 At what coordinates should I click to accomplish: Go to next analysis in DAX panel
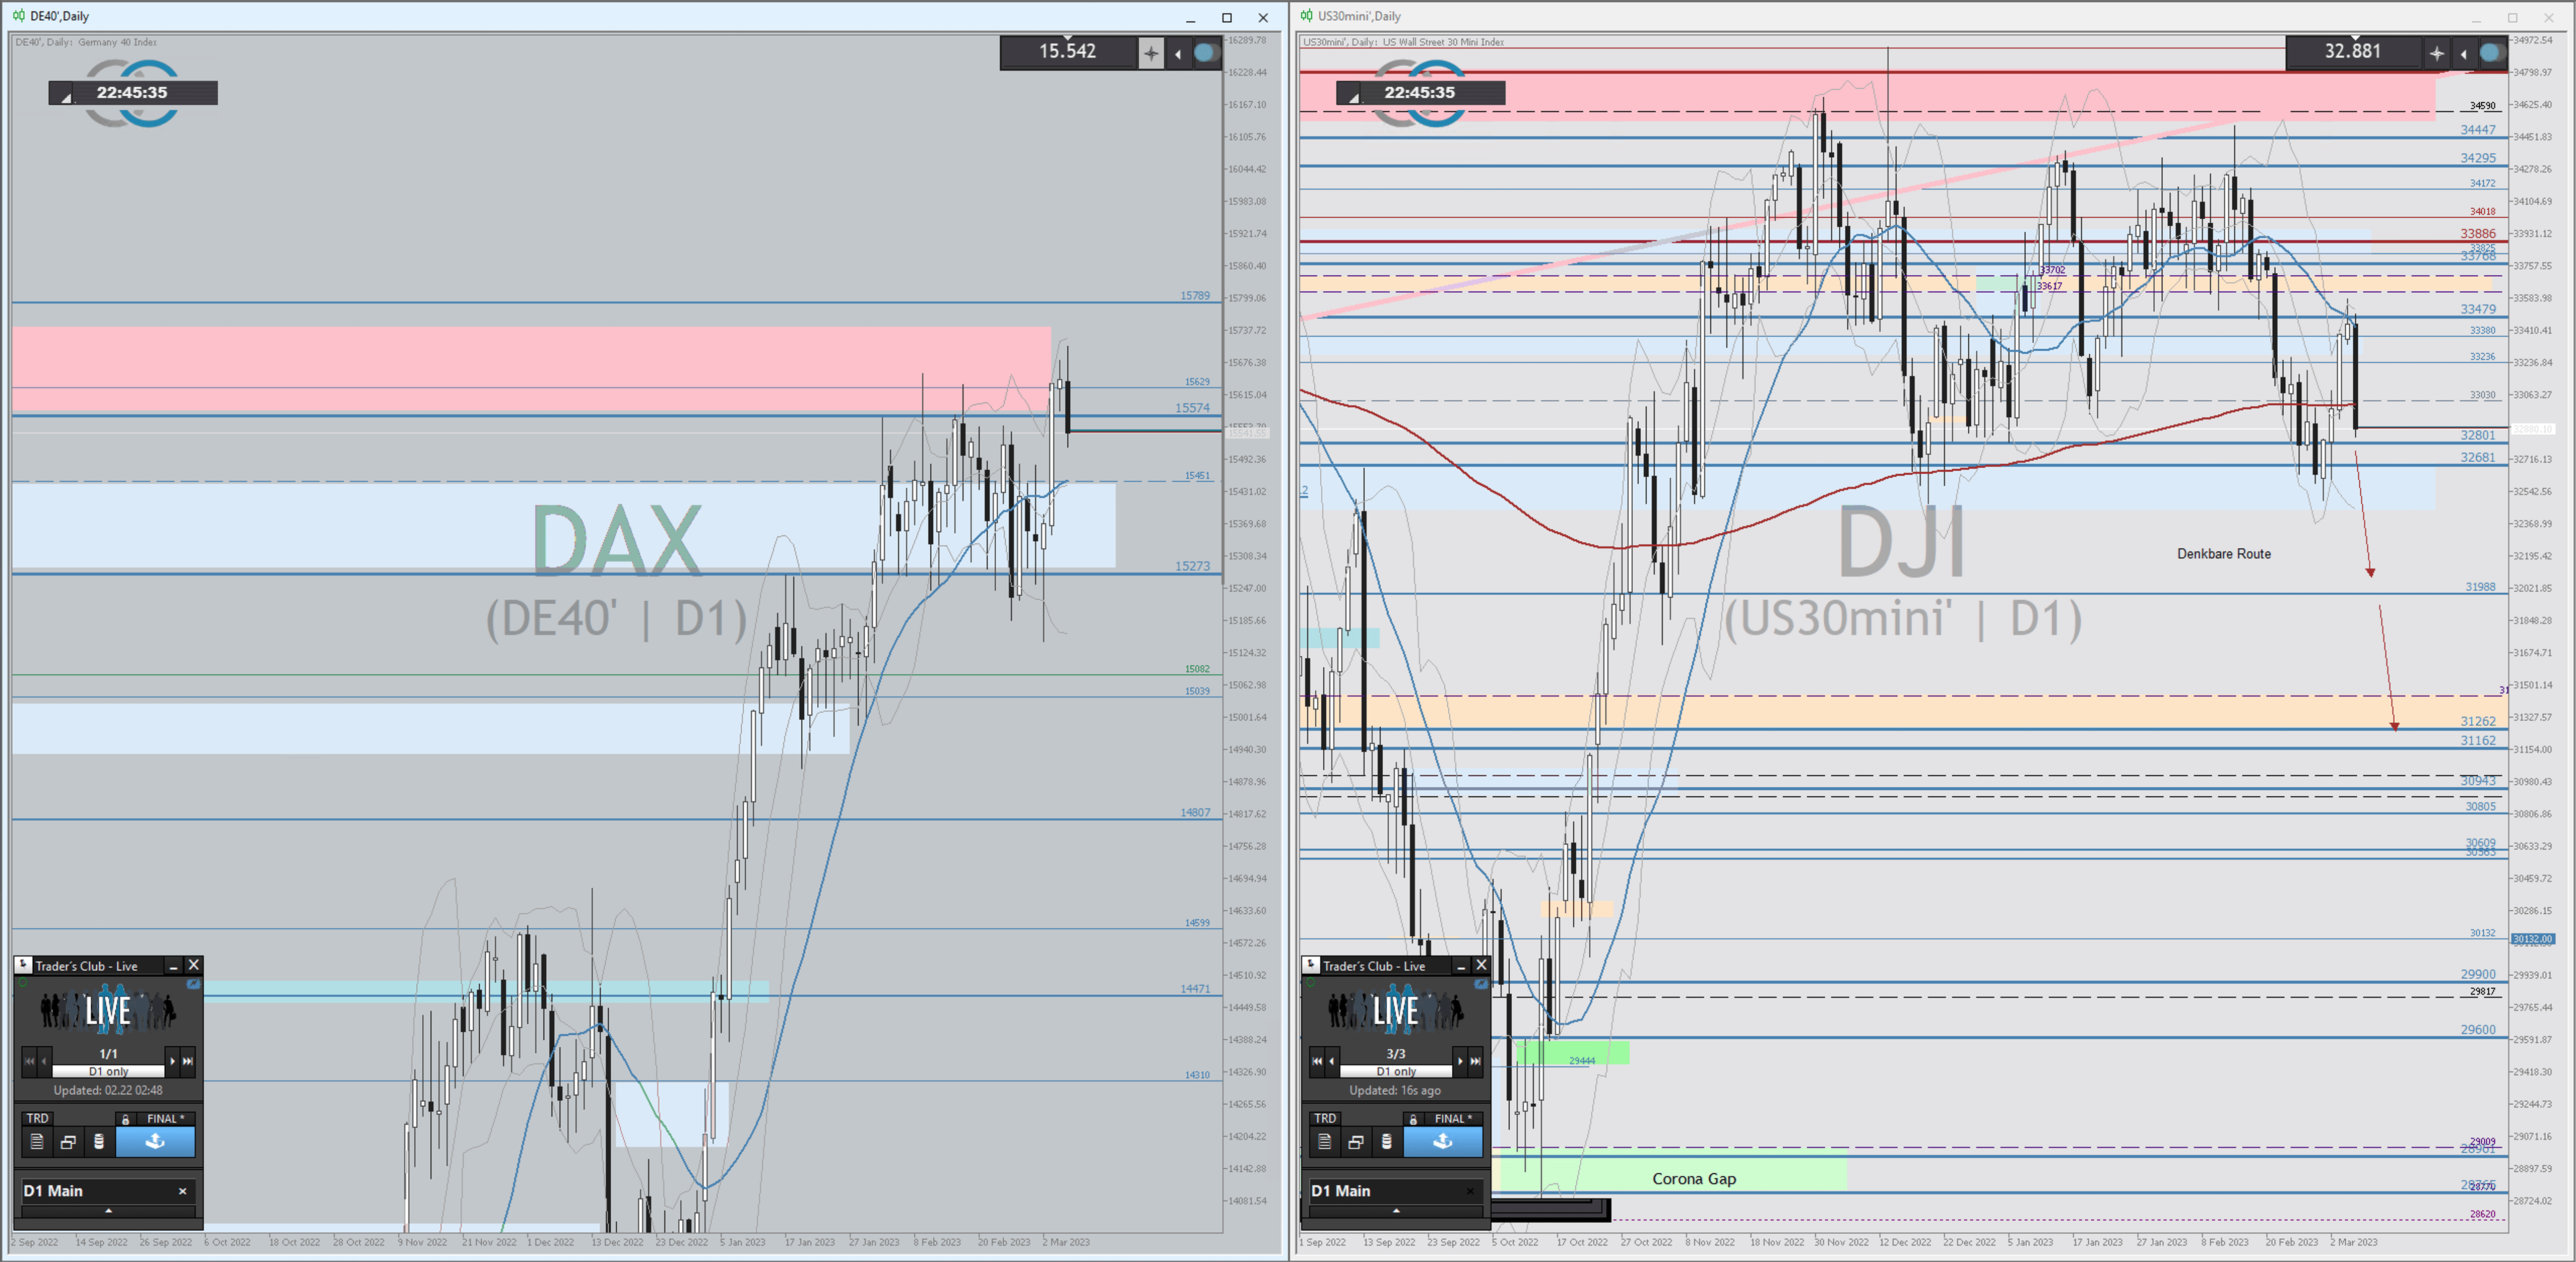pyautogui.click(x=172, y=1061)
